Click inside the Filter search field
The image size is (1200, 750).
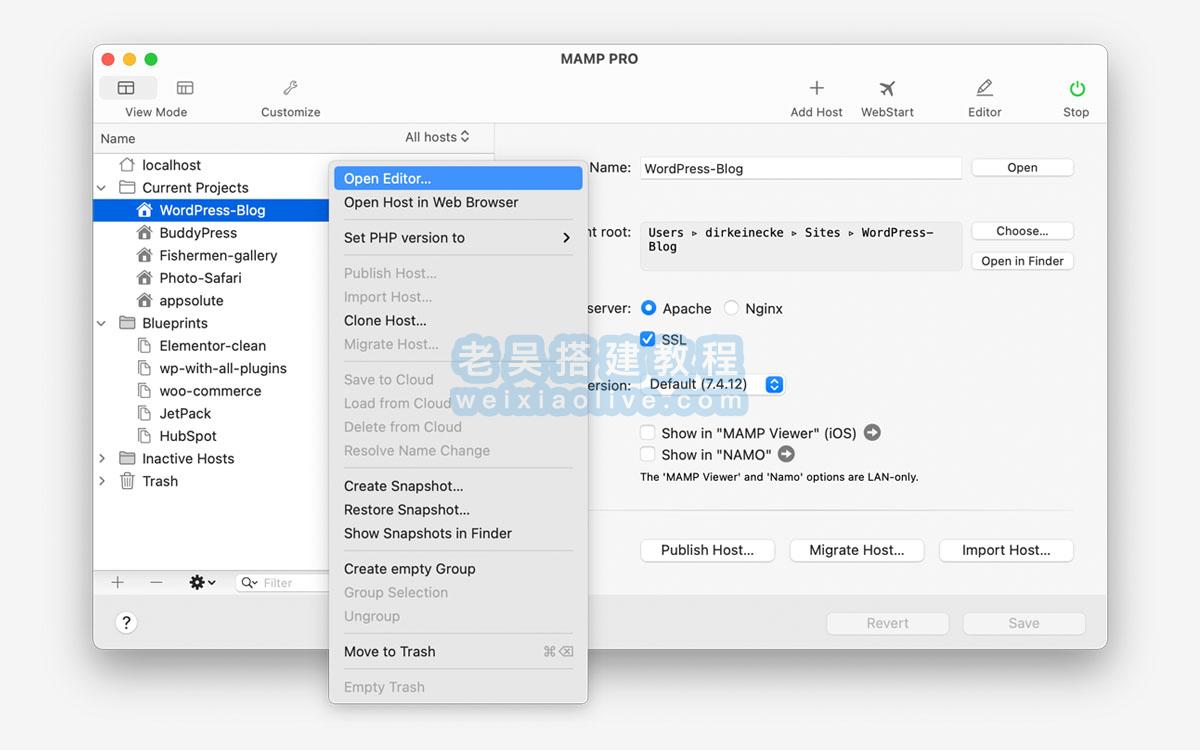(285, 582)
